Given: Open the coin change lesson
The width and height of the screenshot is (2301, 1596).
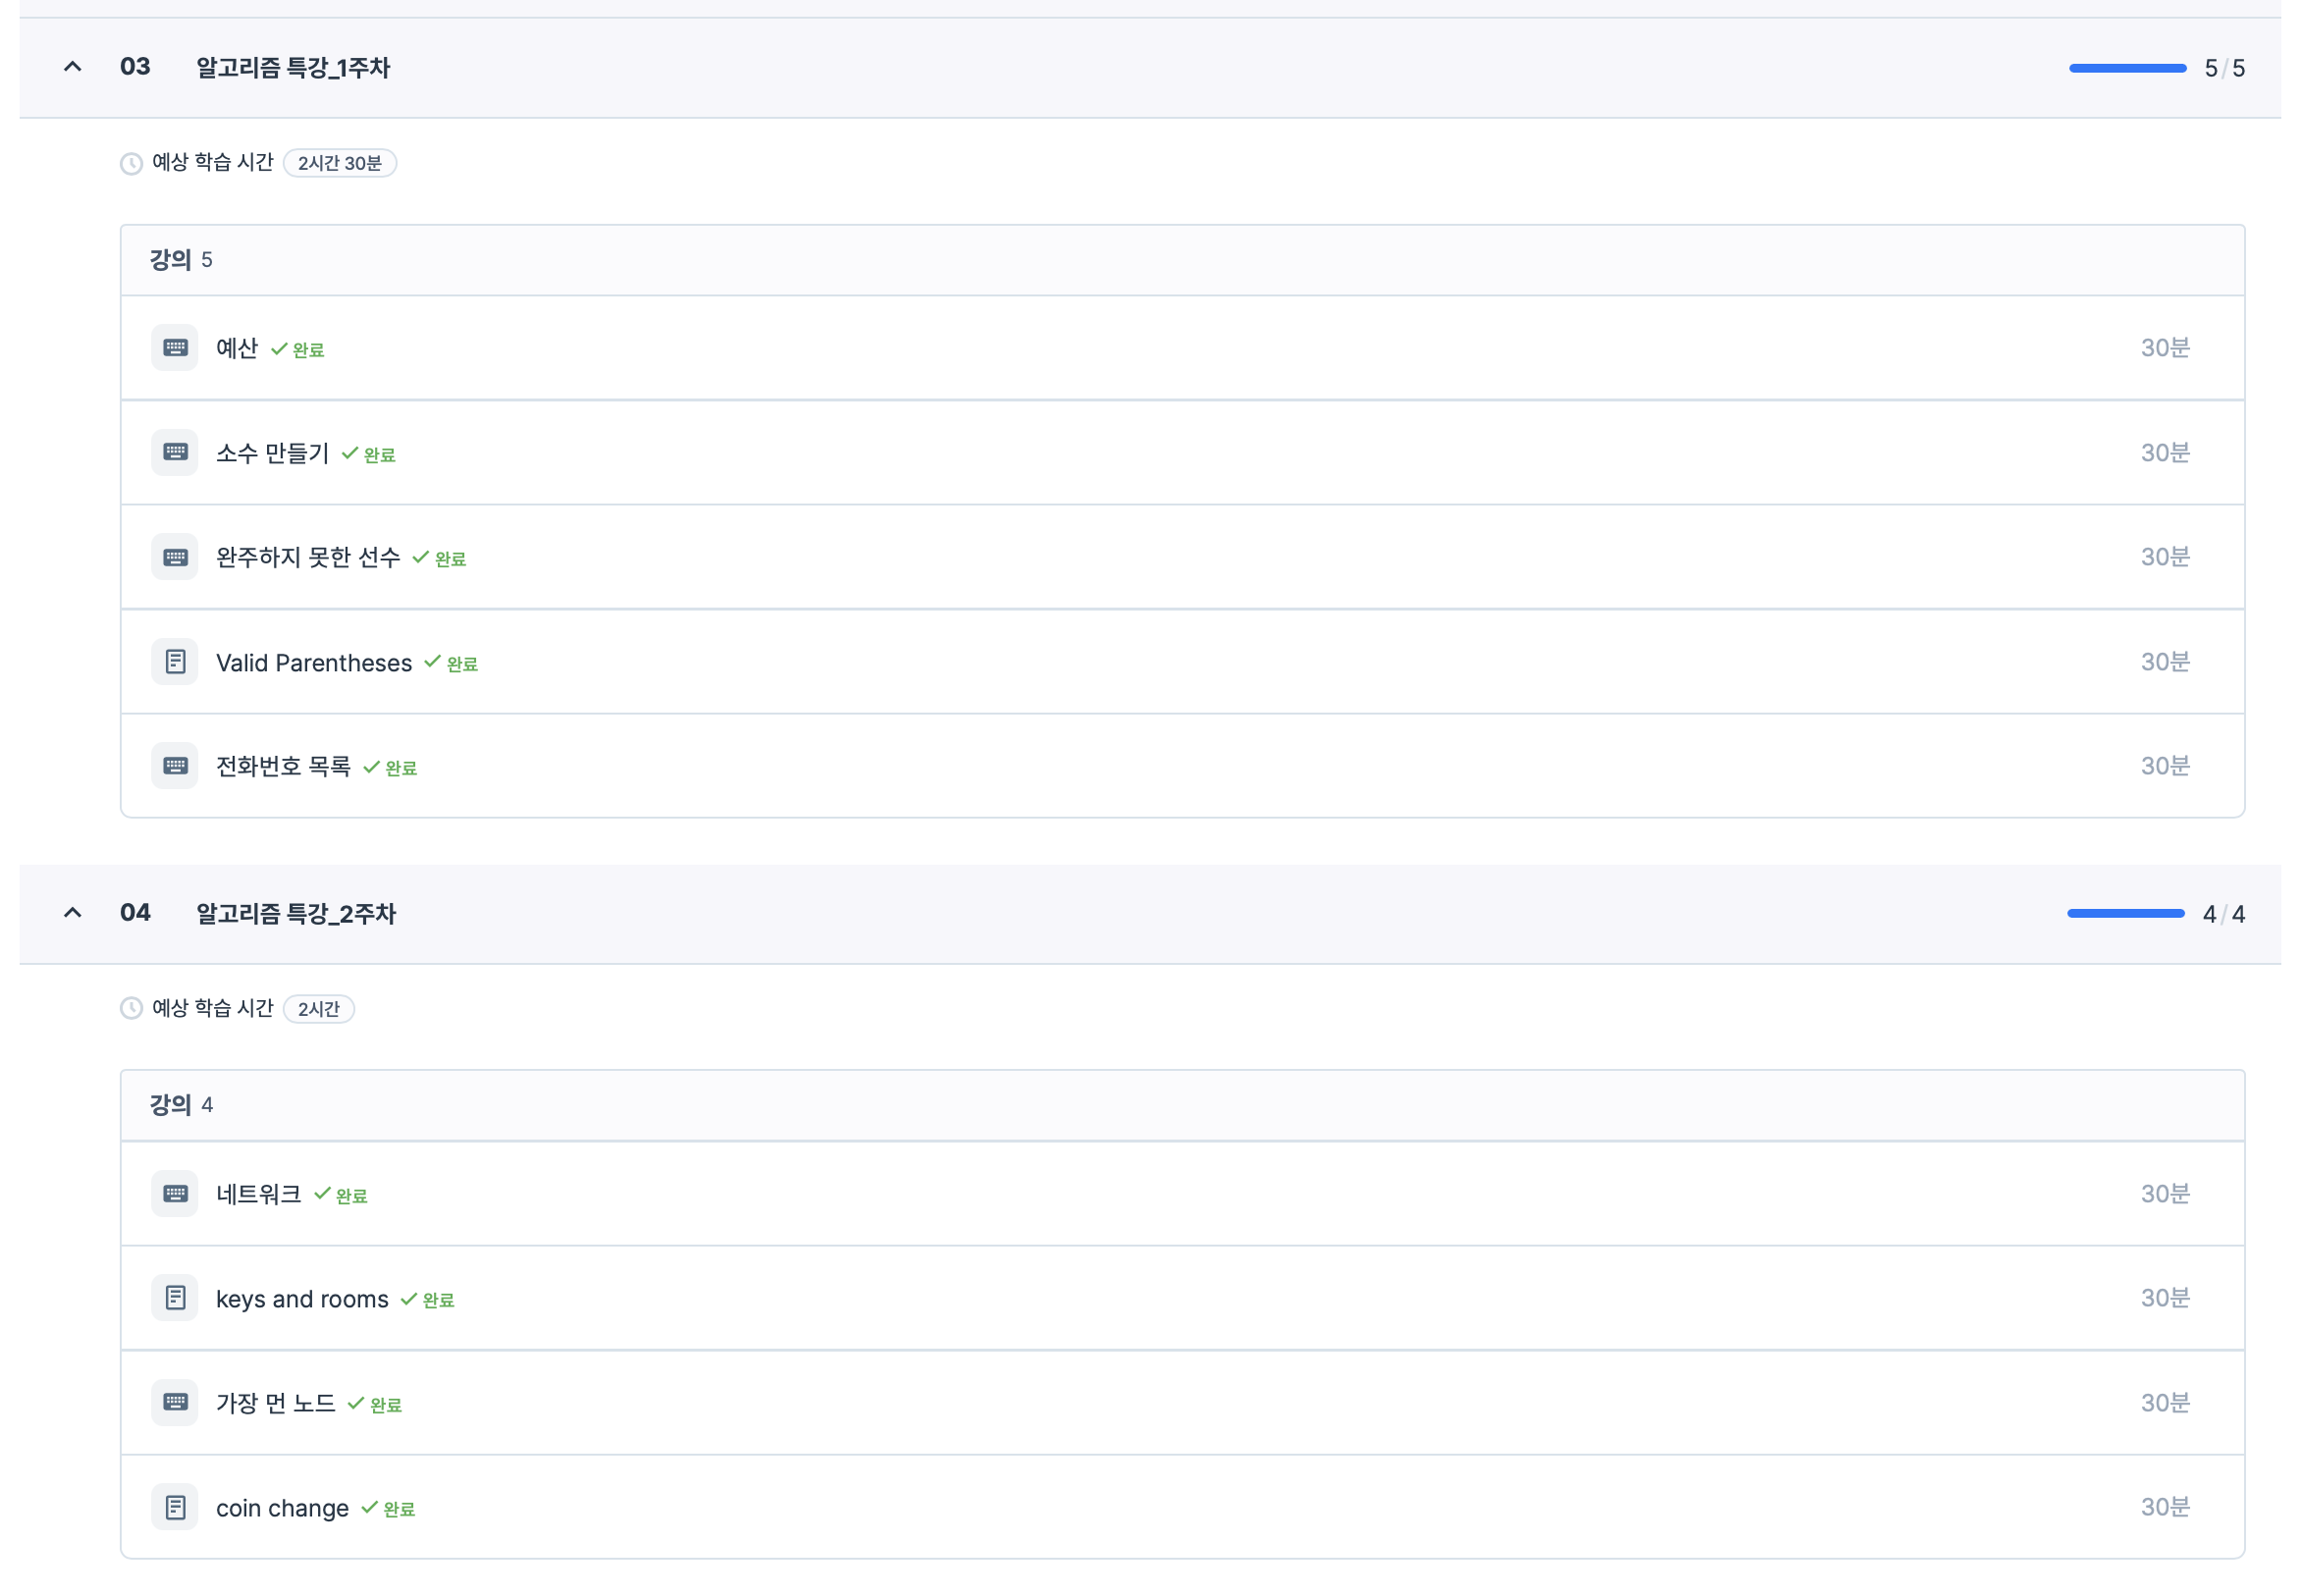Looking at the screenshot, I should point(282,1508).
